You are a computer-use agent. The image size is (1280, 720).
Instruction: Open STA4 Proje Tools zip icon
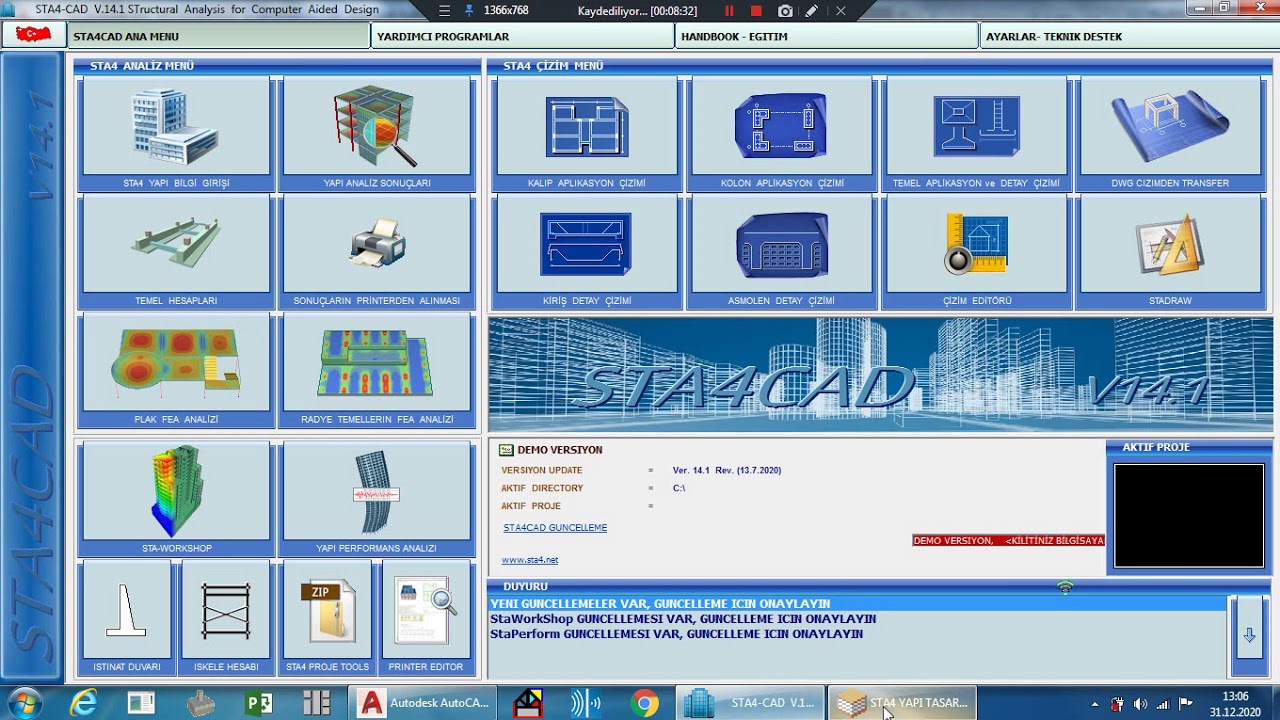327,618
